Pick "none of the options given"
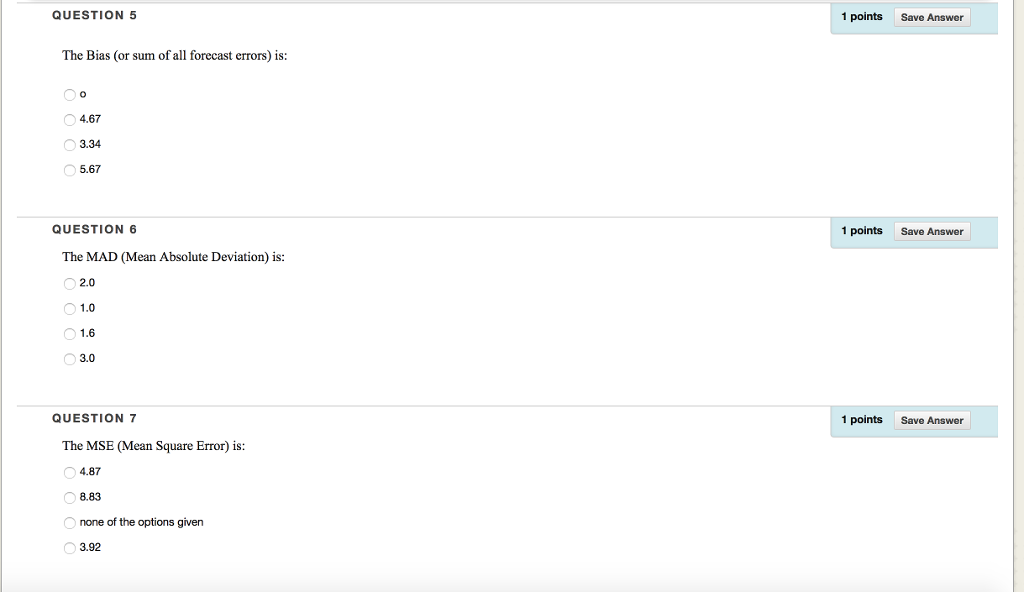This screenshot has height=592, width=1024. point(69,523)
